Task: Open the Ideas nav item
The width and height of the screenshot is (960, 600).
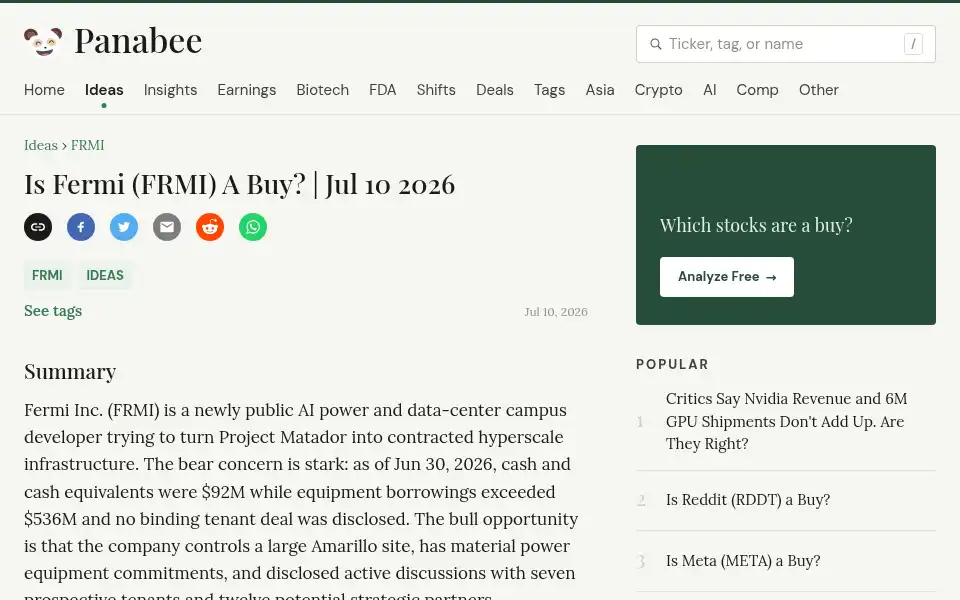Action: 104,90
